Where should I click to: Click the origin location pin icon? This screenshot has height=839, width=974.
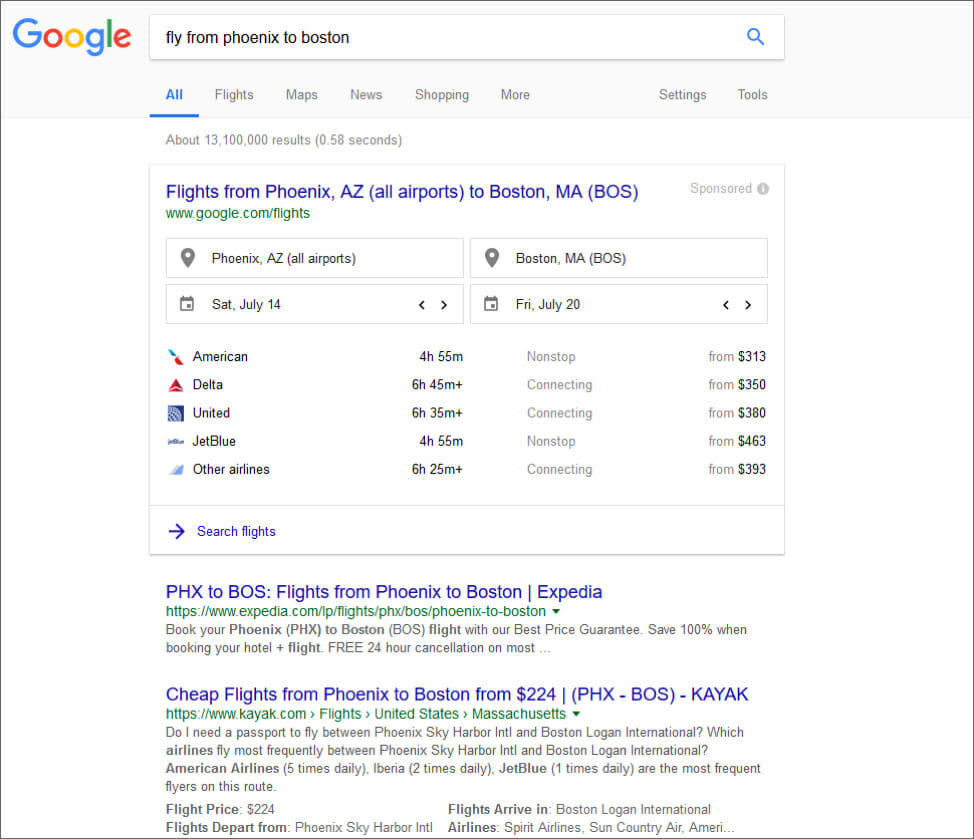[188, 258]
